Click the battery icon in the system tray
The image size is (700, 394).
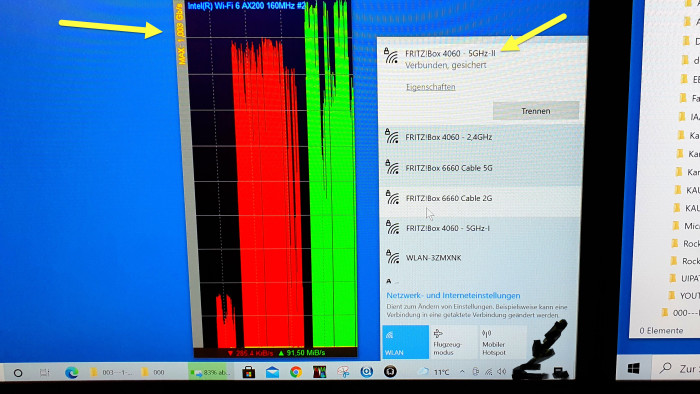click(x=475, y=371)
